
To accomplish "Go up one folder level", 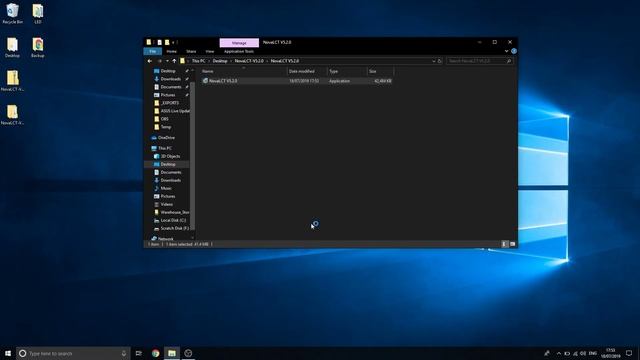I will click(x=174, y=61).
